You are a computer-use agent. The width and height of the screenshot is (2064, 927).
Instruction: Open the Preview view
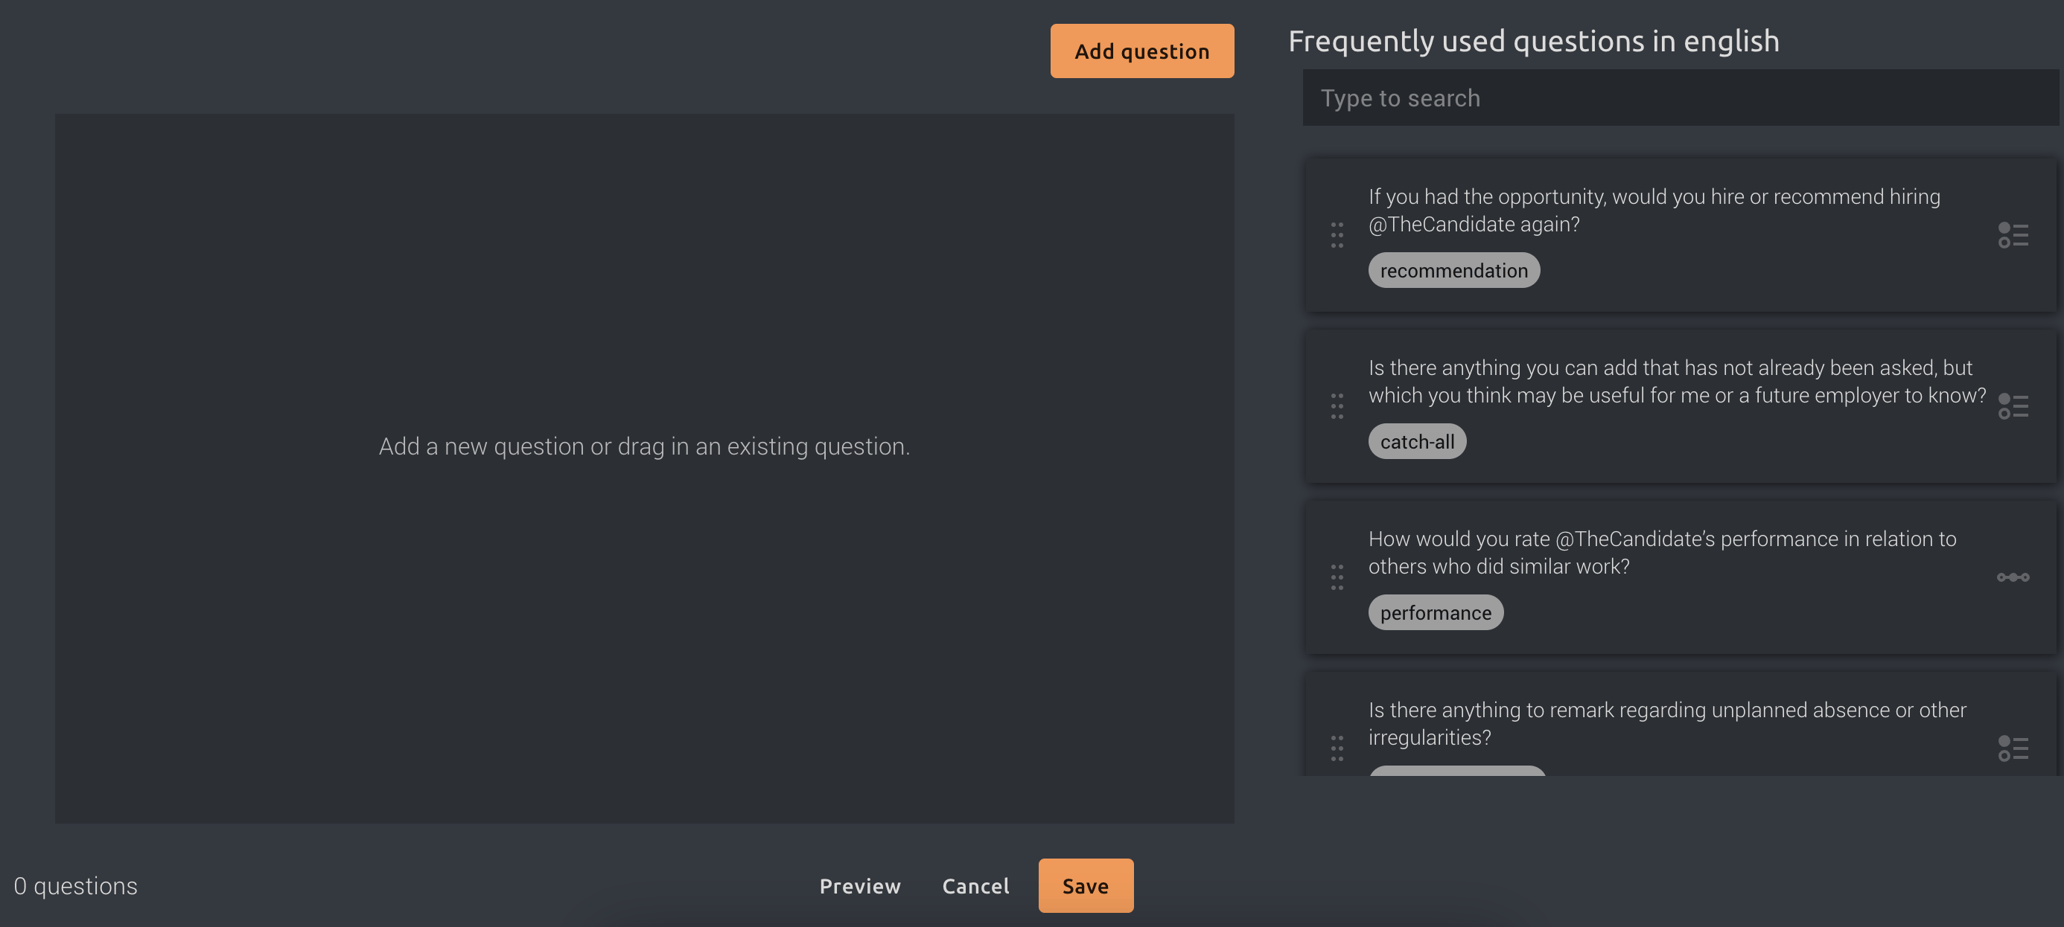coord(859,885)
